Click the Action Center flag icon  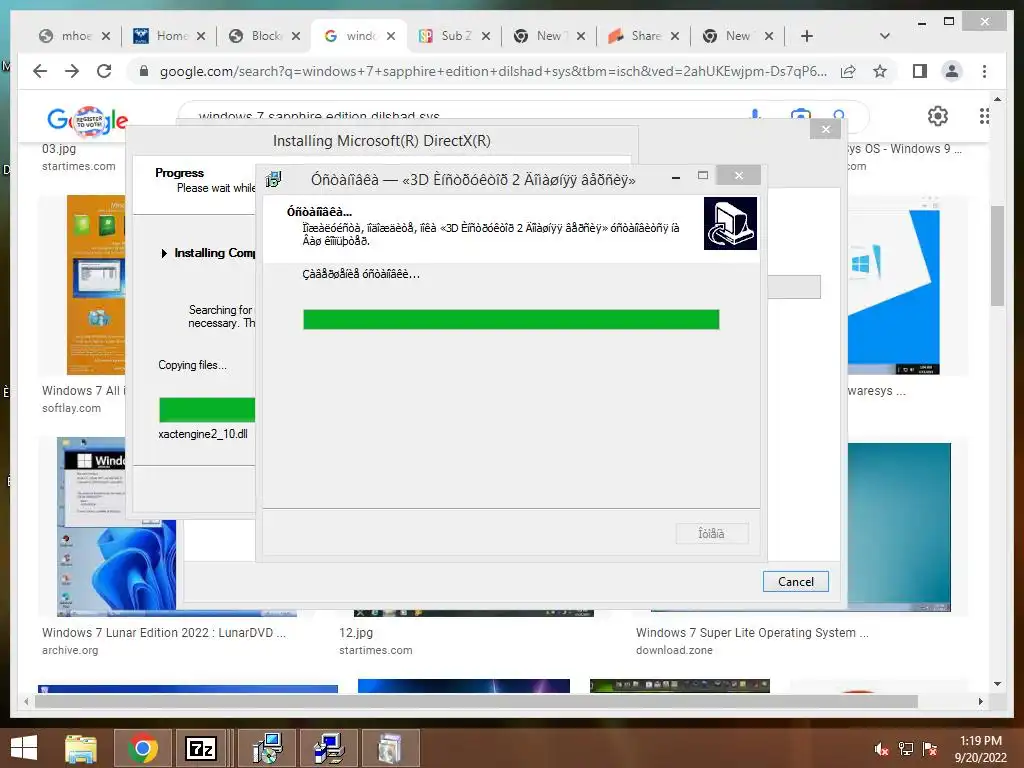click(930, 748)
